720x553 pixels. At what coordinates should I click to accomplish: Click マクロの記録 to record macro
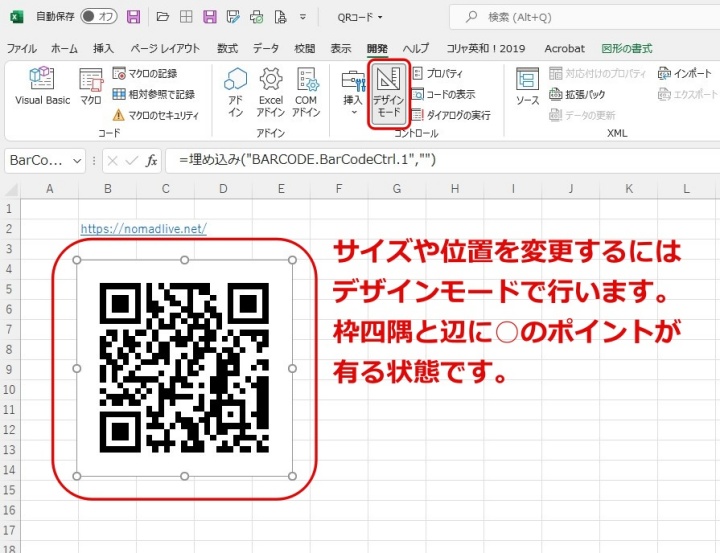point(145,73)
